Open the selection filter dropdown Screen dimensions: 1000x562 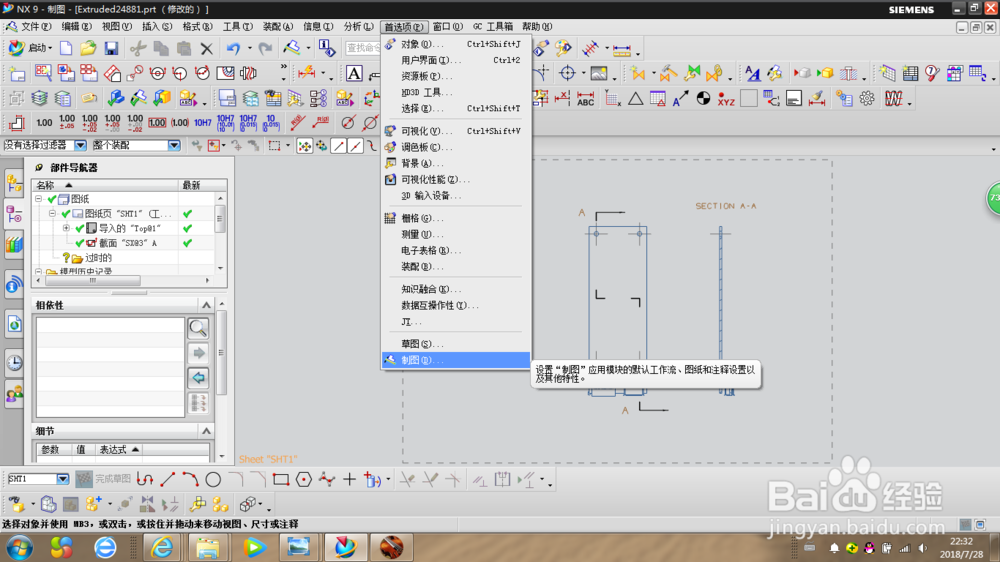click(80, 145)
